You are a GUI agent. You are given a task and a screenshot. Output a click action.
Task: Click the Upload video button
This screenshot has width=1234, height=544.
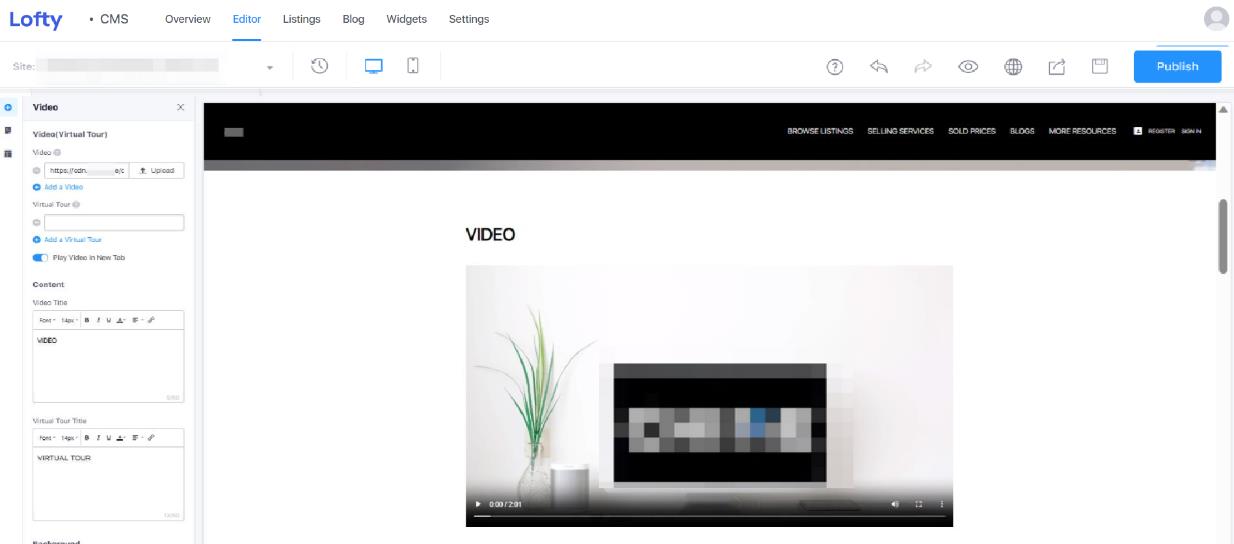pyautogui.click(x=156, y=170)
